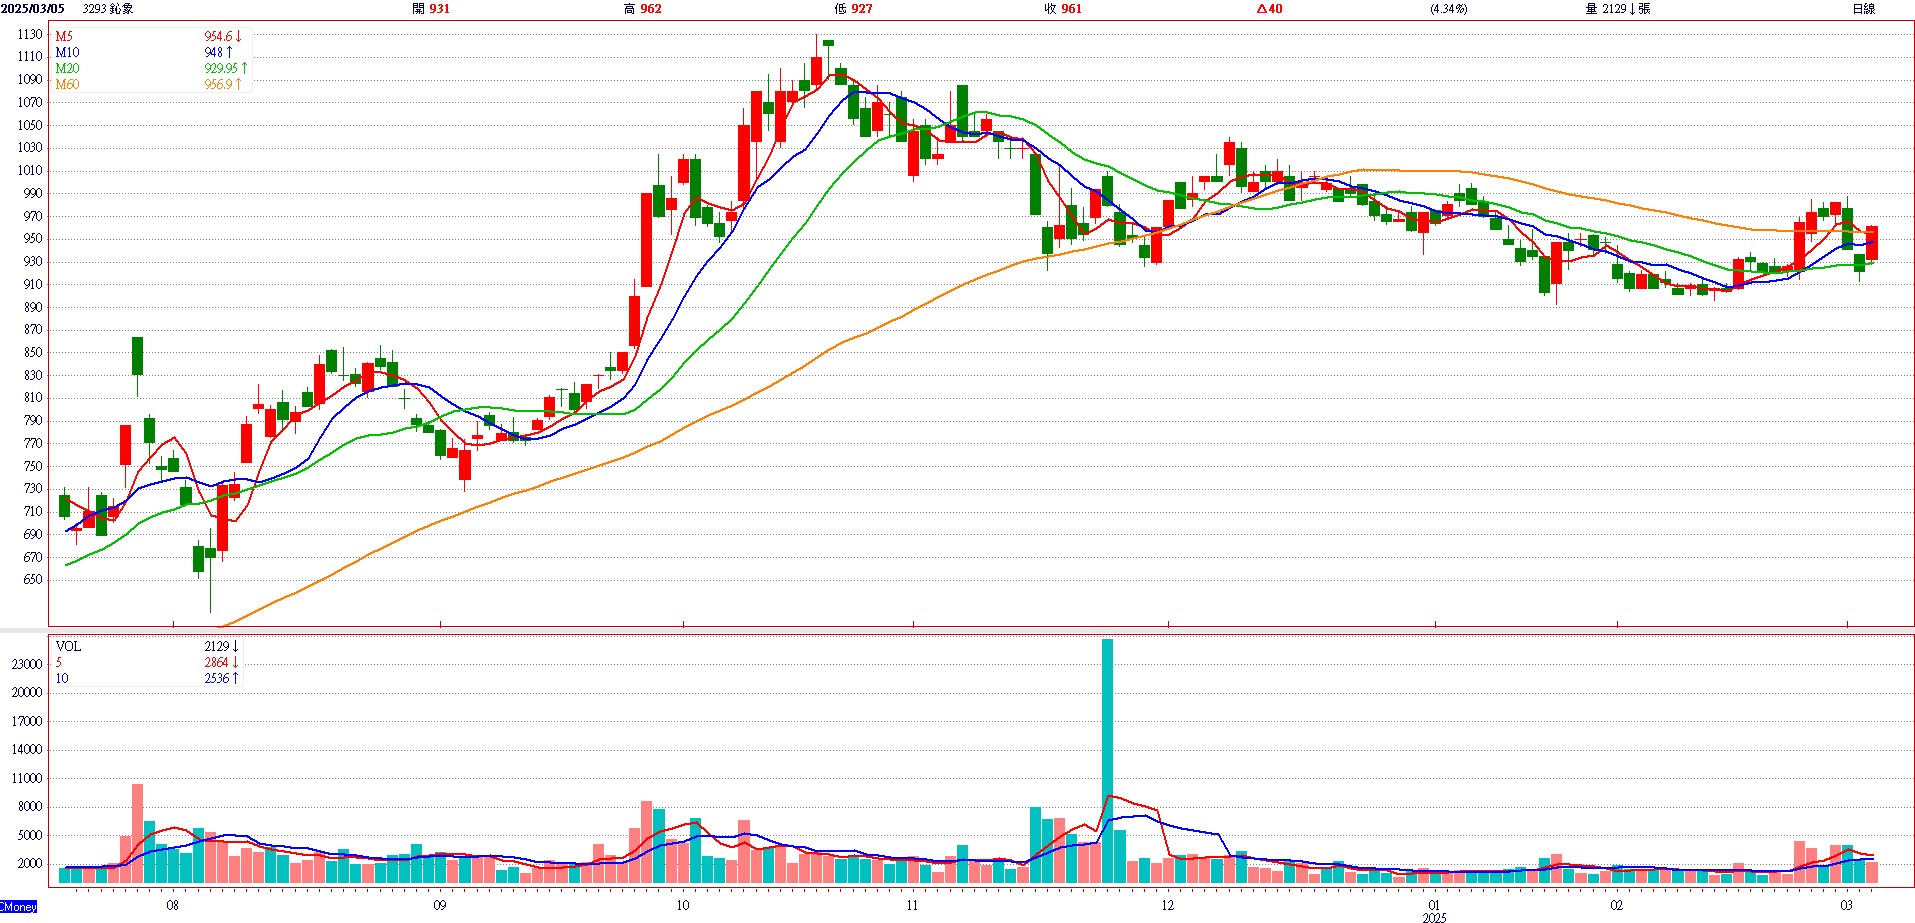Screen dimensions: 1915x923
Task: Click the 850 price axis label
Action: [33, 353]
